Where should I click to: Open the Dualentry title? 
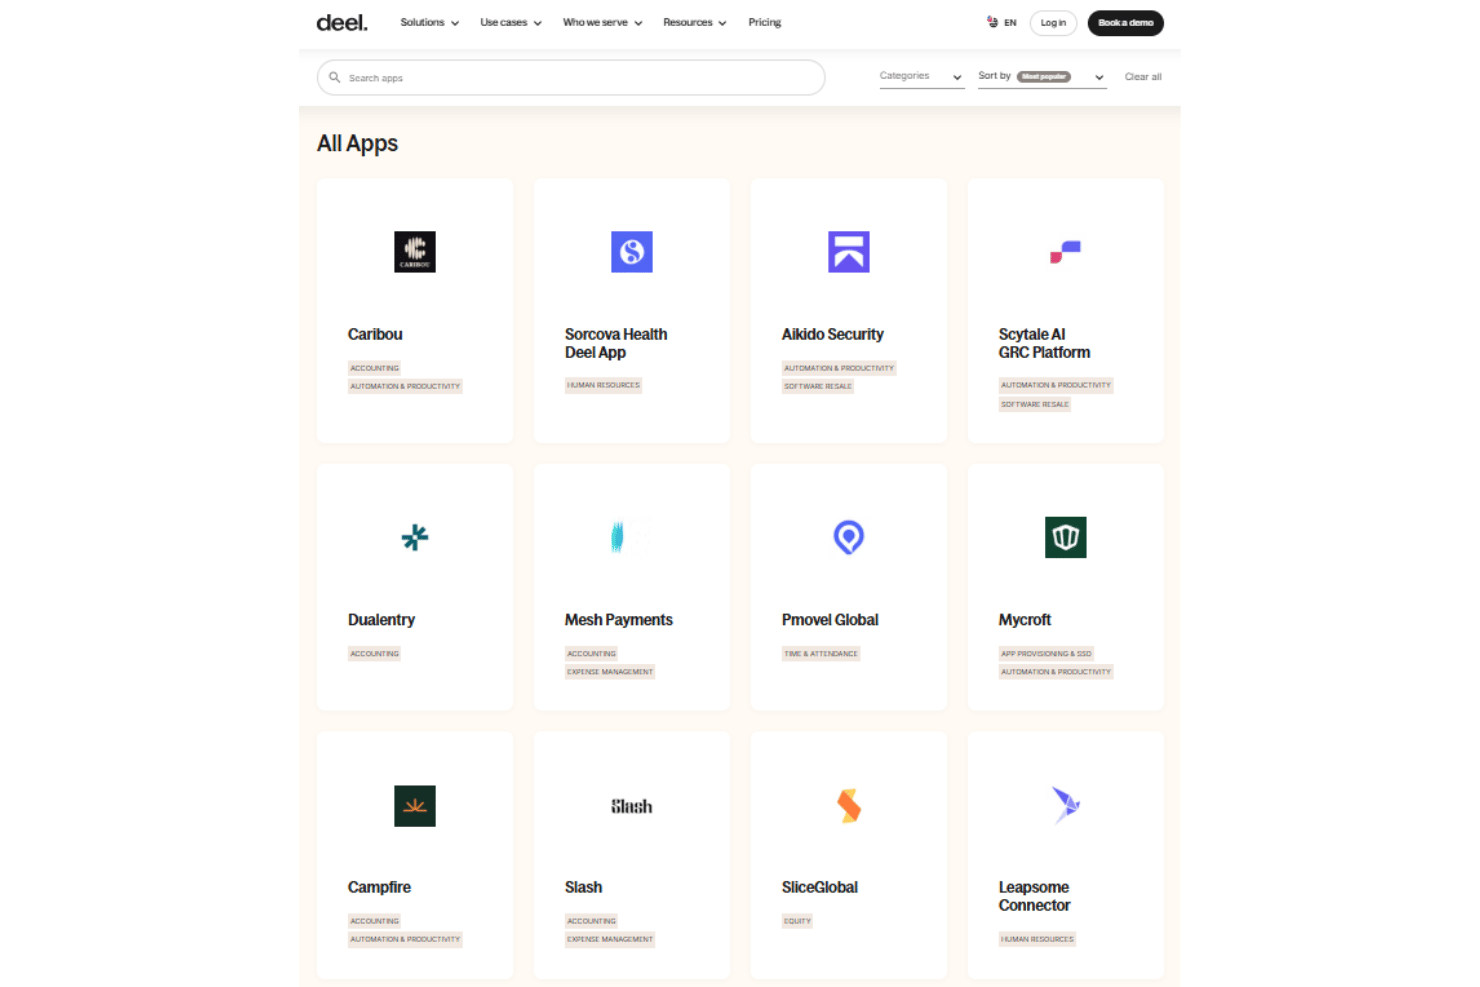pos(381,620)
